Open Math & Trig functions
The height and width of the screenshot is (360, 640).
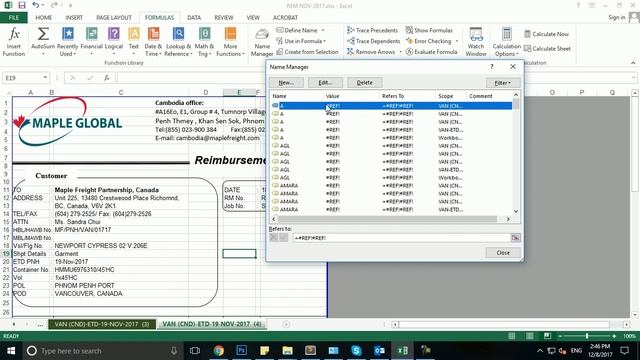click(204, 42)
